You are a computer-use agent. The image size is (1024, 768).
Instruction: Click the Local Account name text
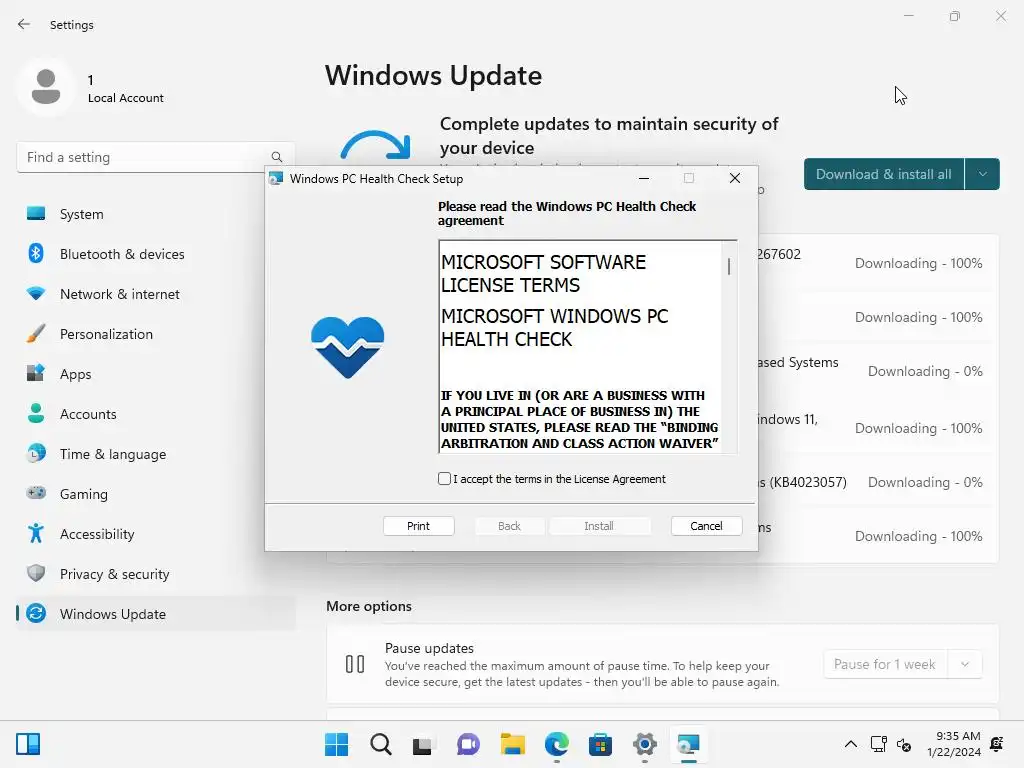(125, 98)
